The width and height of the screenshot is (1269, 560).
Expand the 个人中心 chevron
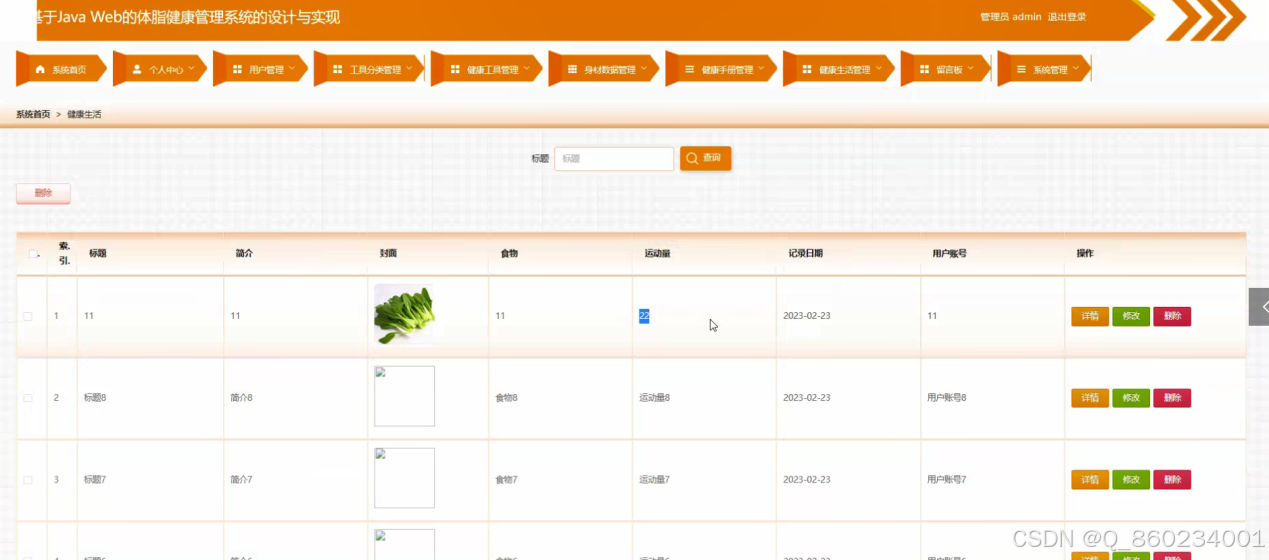point(191,69)
